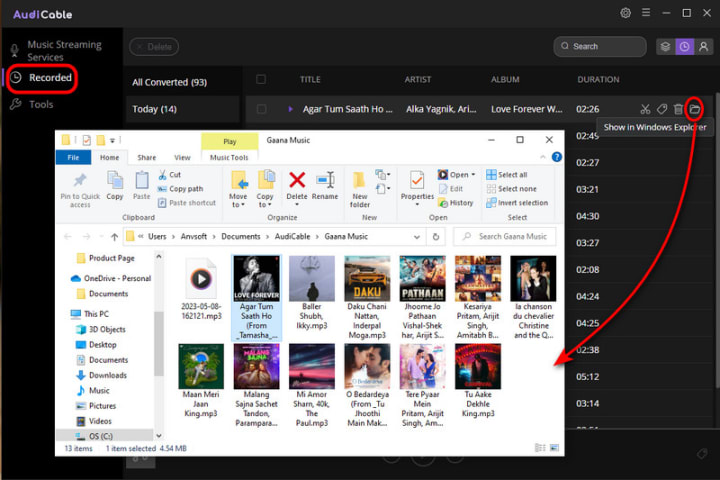The image size is (720, 480).
Task: Toggle the select-all checkbox beside TITLE
Action: click(x=261, y=79)
